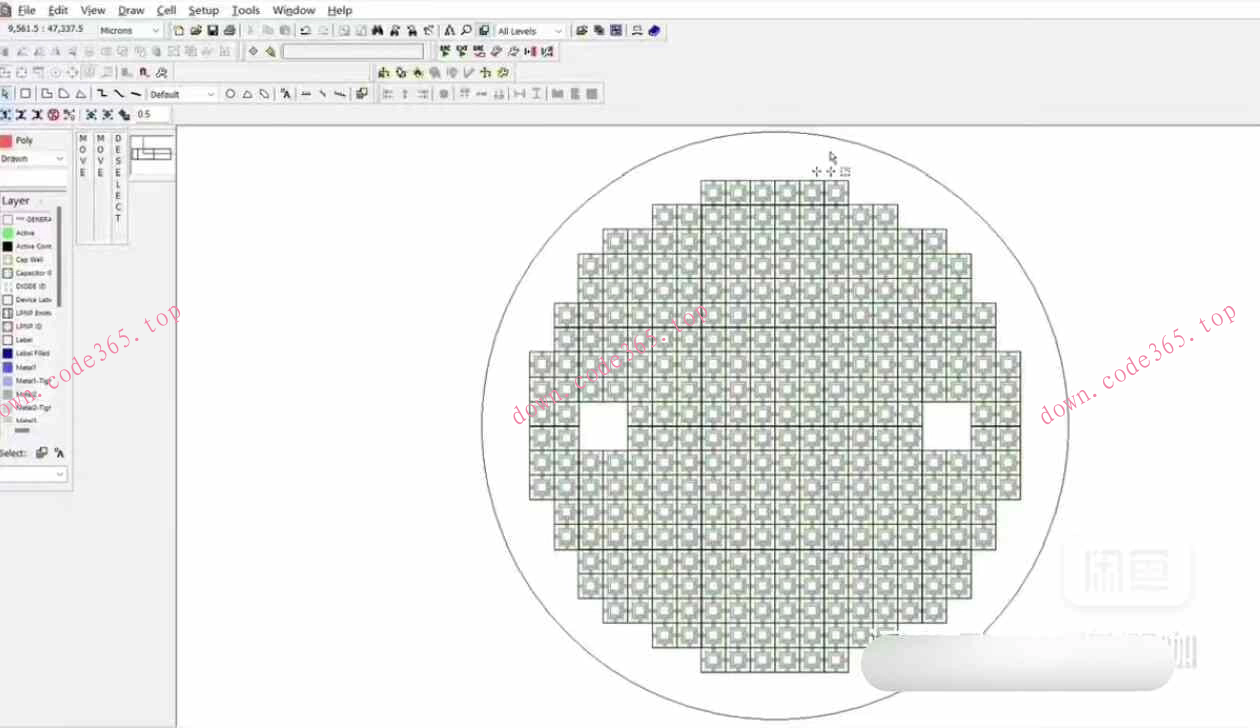Open the File menu

tap(27, 10)
